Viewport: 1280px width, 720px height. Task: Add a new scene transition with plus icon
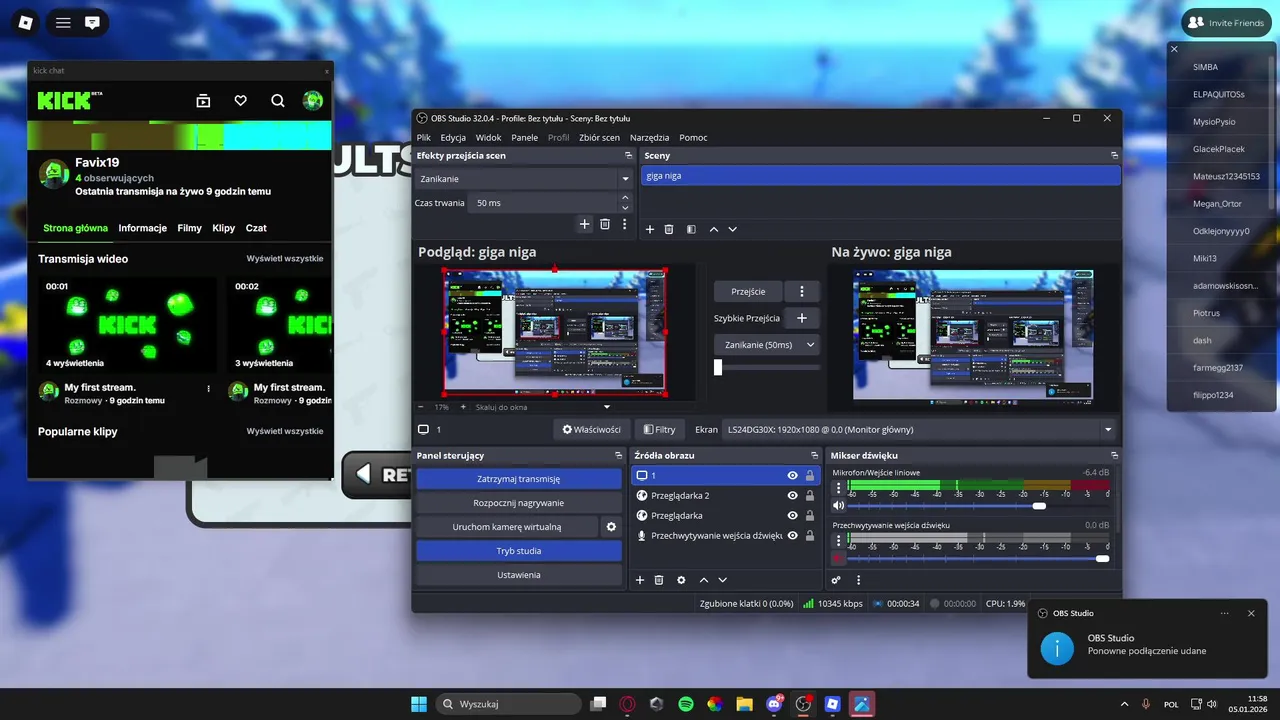[585, 224]
